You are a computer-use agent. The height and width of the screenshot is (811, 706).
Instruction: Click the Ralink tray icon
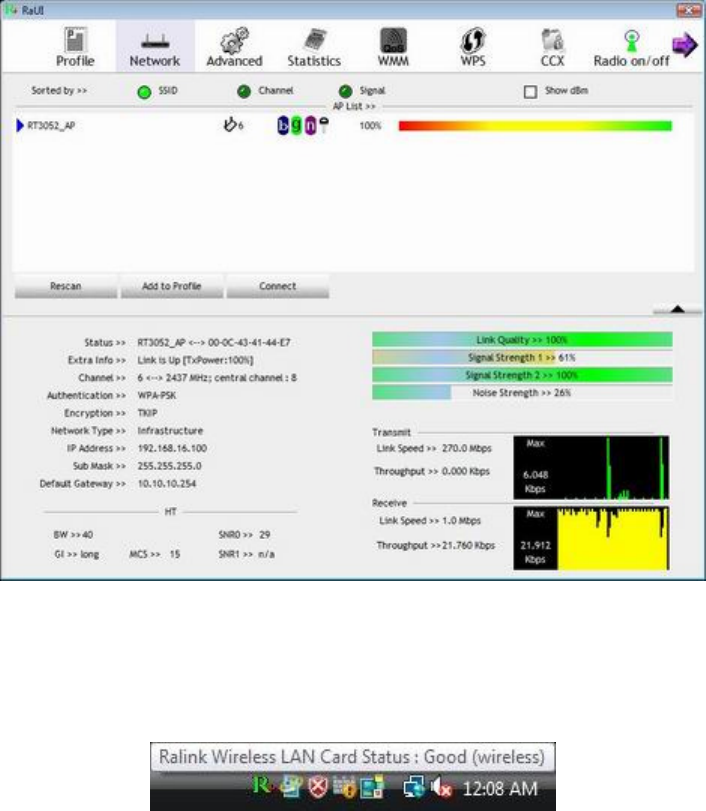[262, 787]
